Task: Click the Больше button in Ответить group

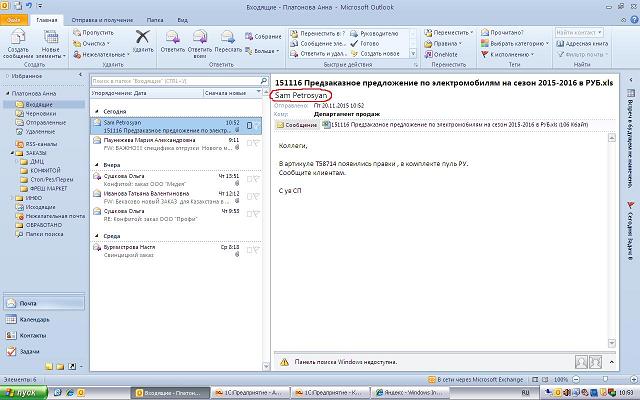Action: coord(262,51)
